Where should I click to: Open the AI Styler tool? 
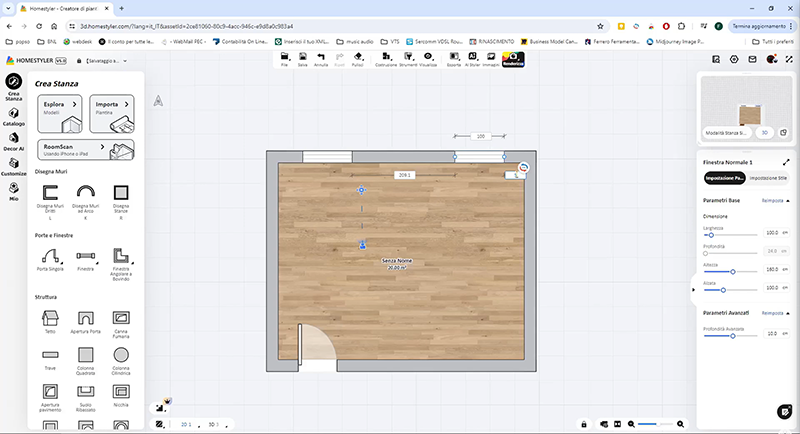click(474, 59)
